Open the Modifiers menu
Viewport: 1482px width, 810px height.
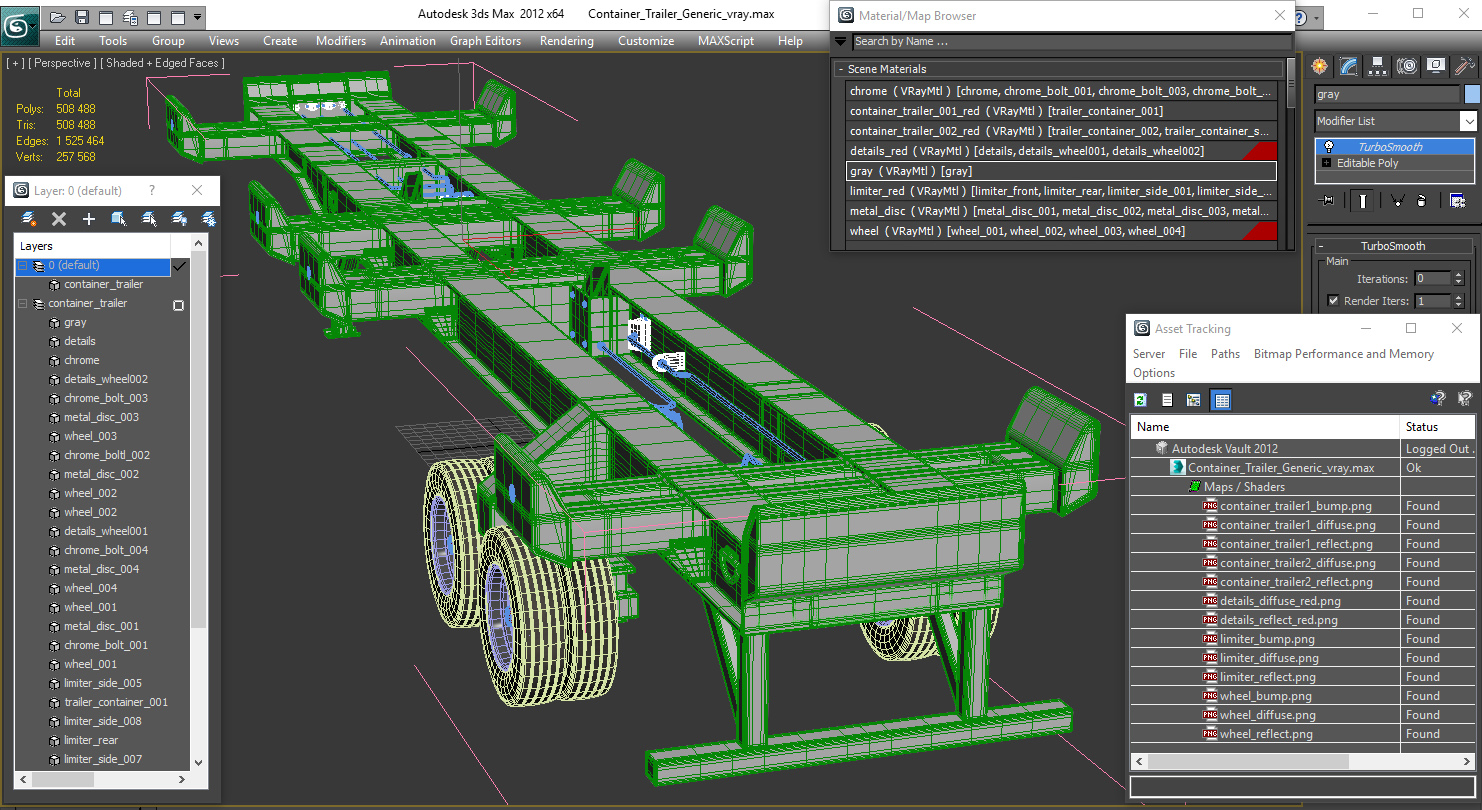point(341,41)
